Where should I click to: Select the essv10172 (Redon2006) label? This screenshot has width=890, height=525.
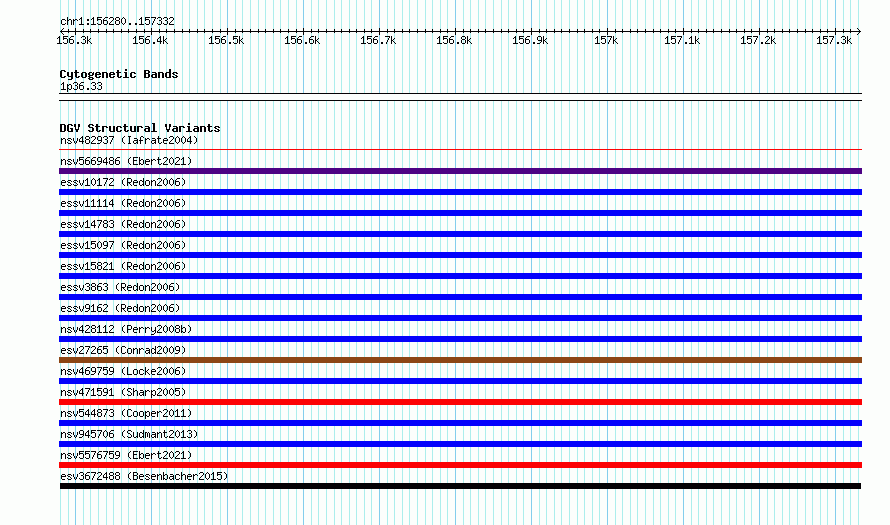point(123,182)
